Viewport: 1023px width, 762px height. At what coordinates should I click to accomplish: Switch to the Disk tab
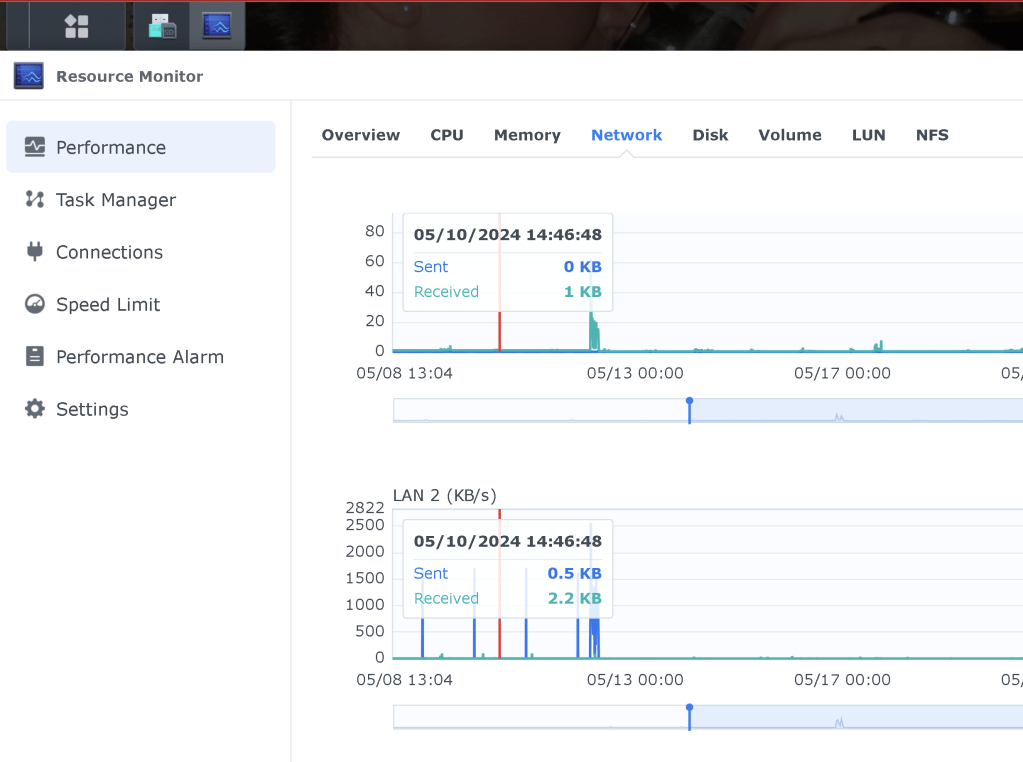(710, 135)
